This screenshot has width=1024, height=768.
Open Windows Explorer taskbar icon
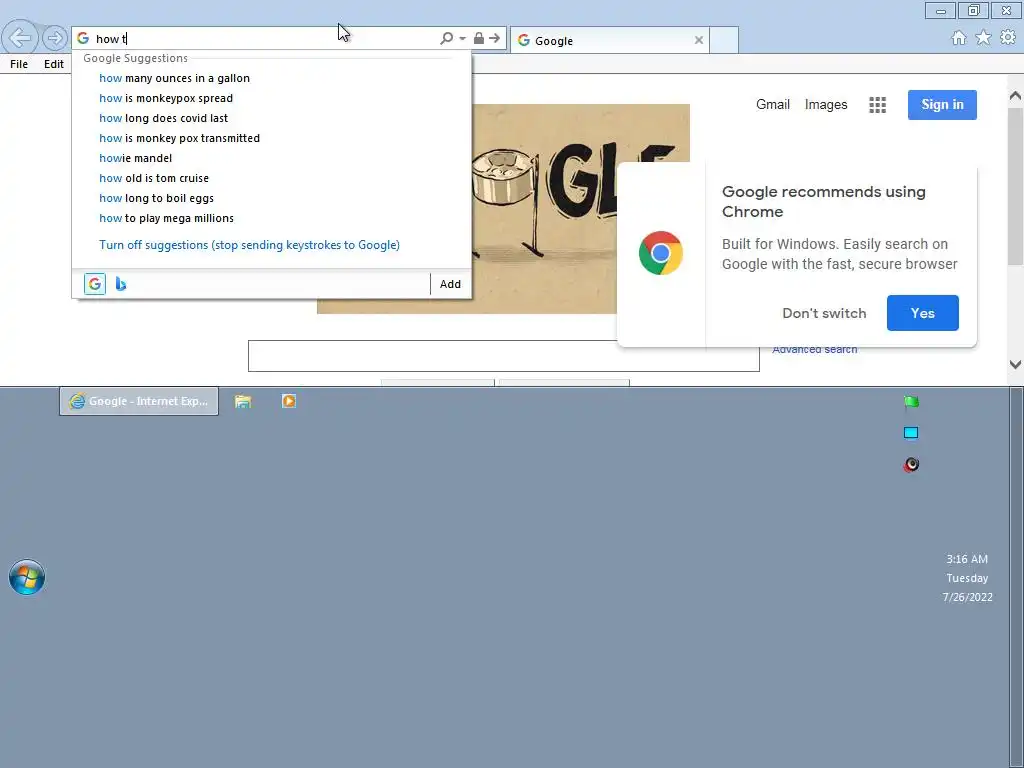[243, 401]
